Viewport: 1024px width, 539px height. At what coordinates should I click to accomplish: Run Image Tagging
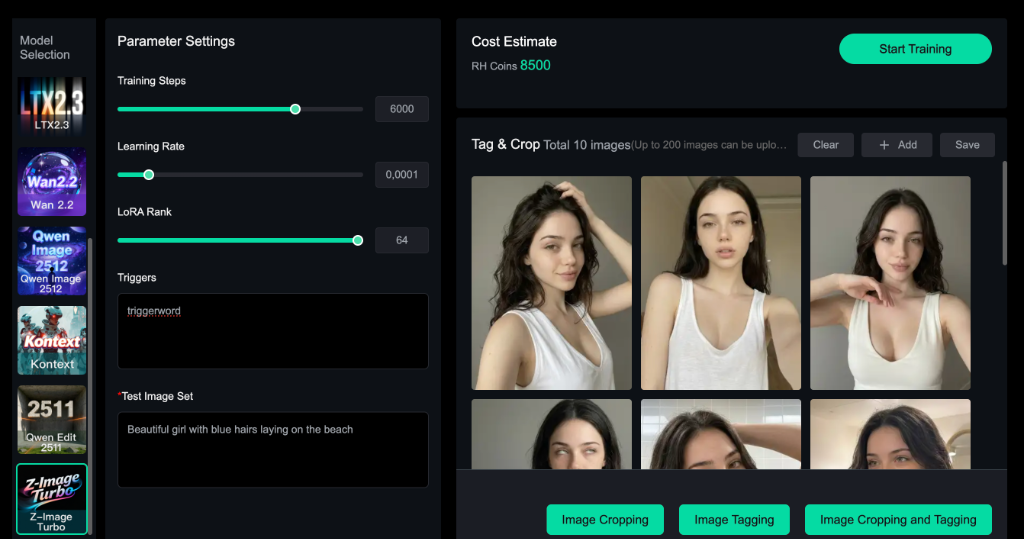(x=734, y=519)
